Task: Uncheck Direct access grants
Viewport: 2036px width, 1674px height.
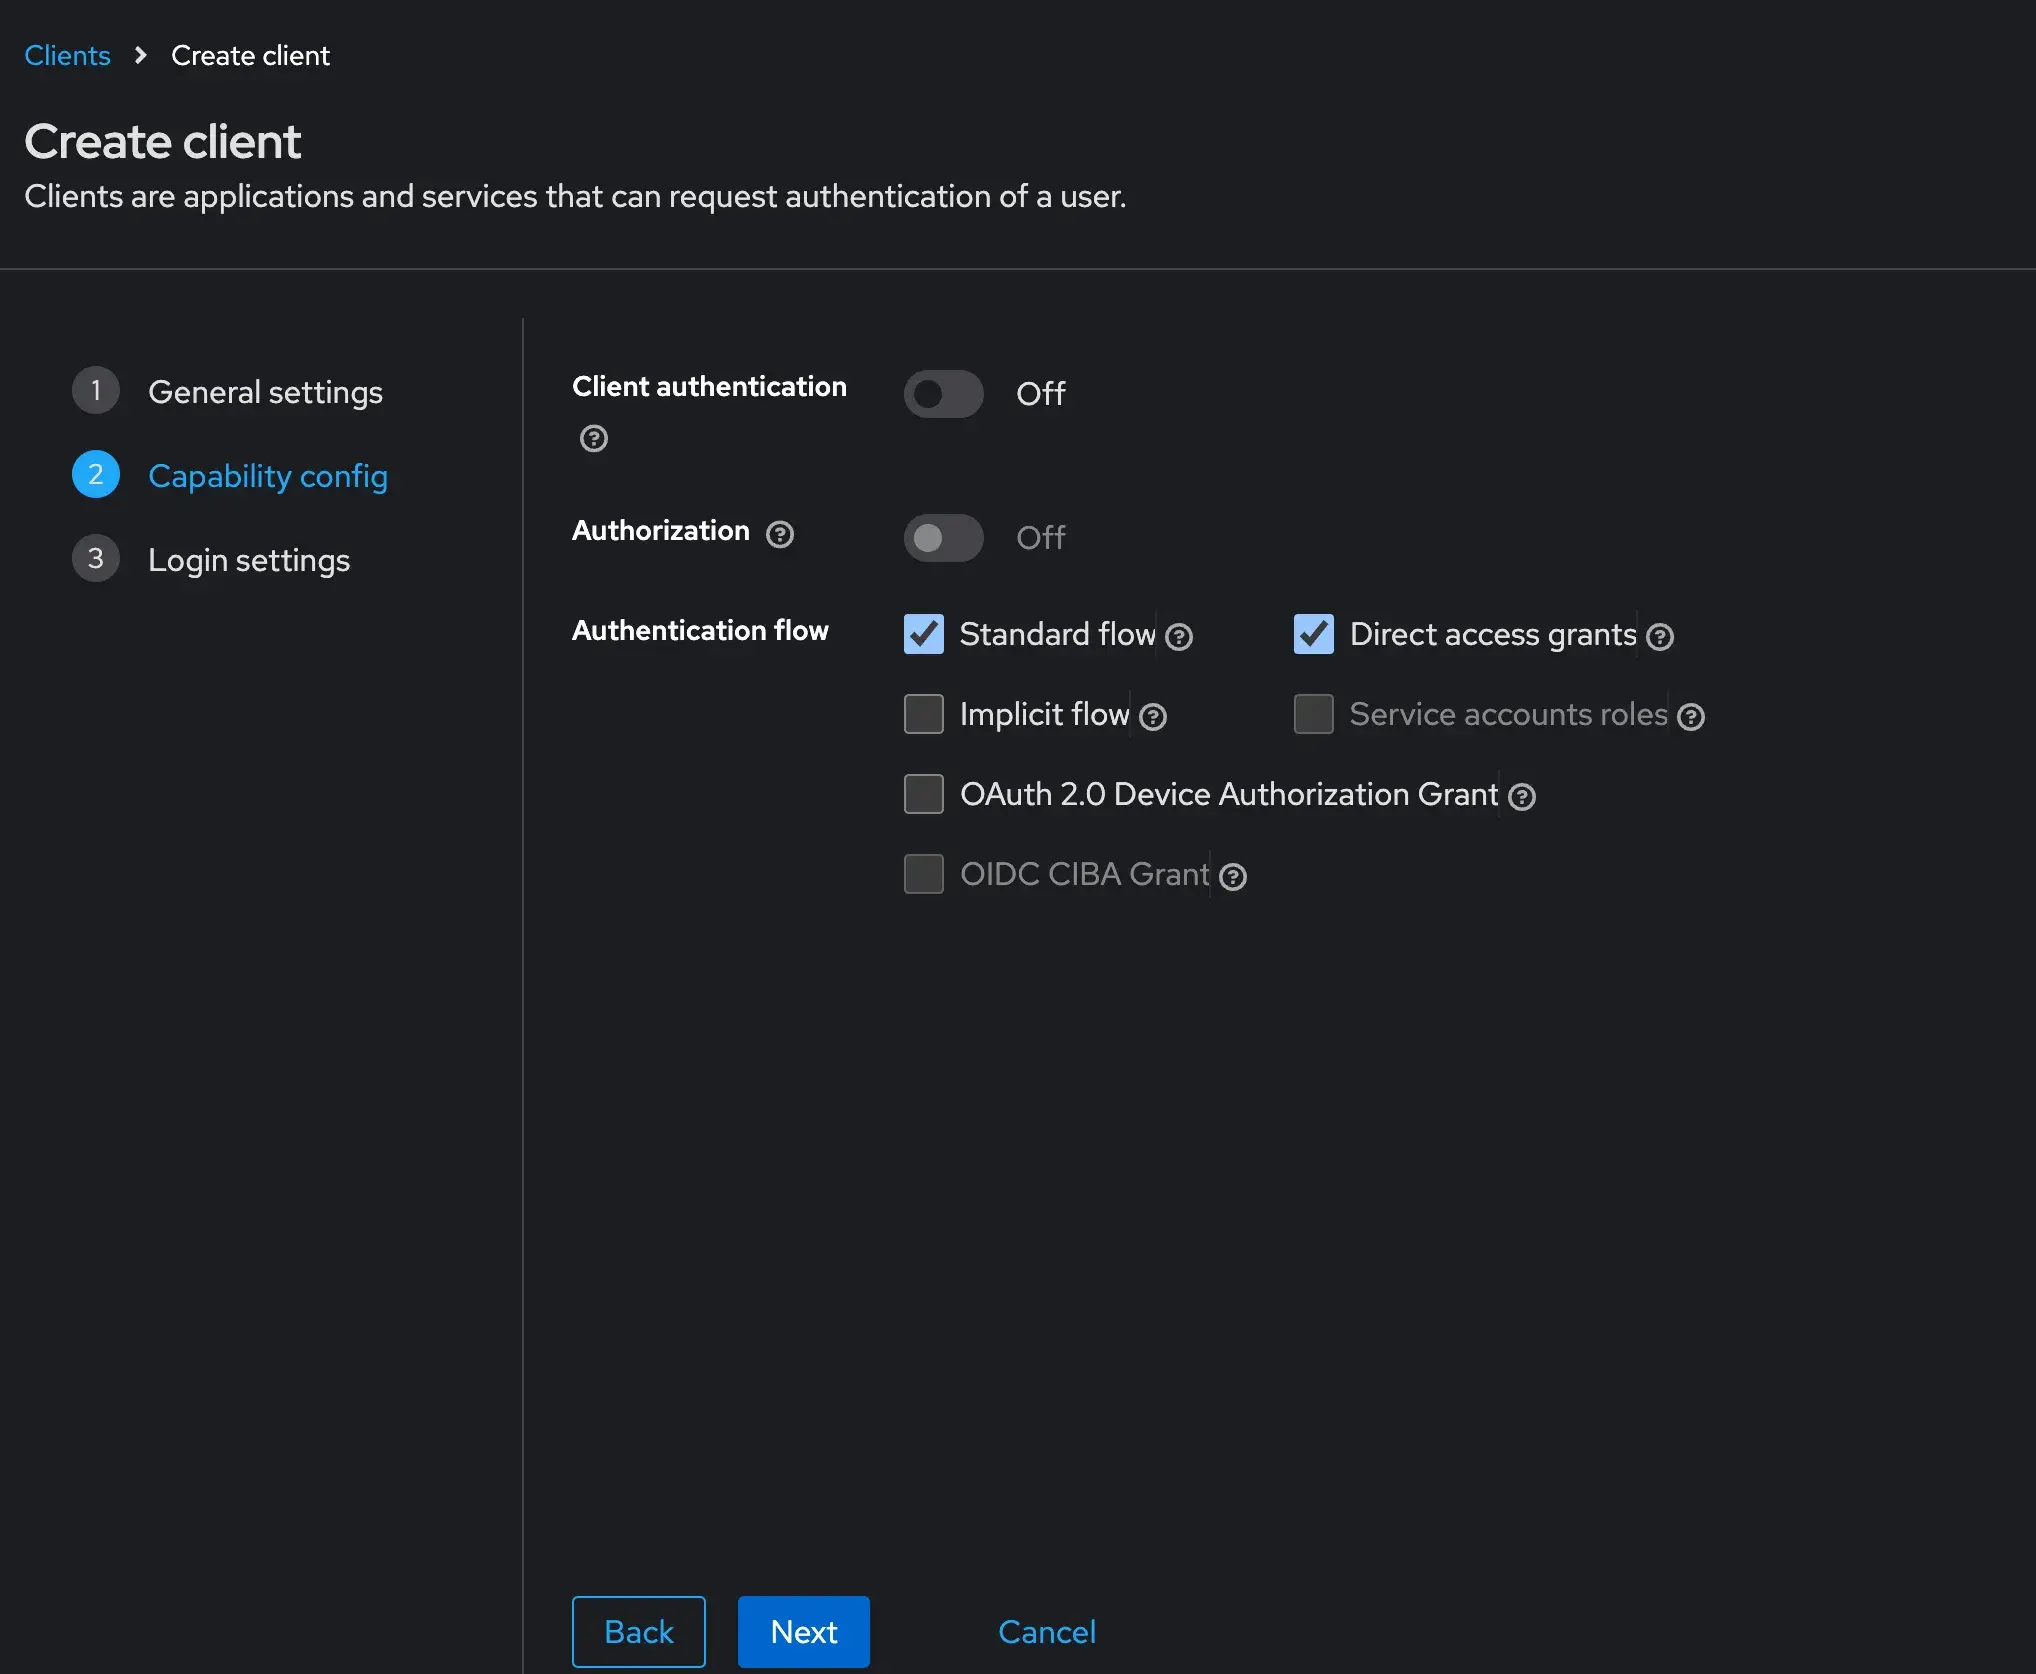Action: tap(1314, 634)
